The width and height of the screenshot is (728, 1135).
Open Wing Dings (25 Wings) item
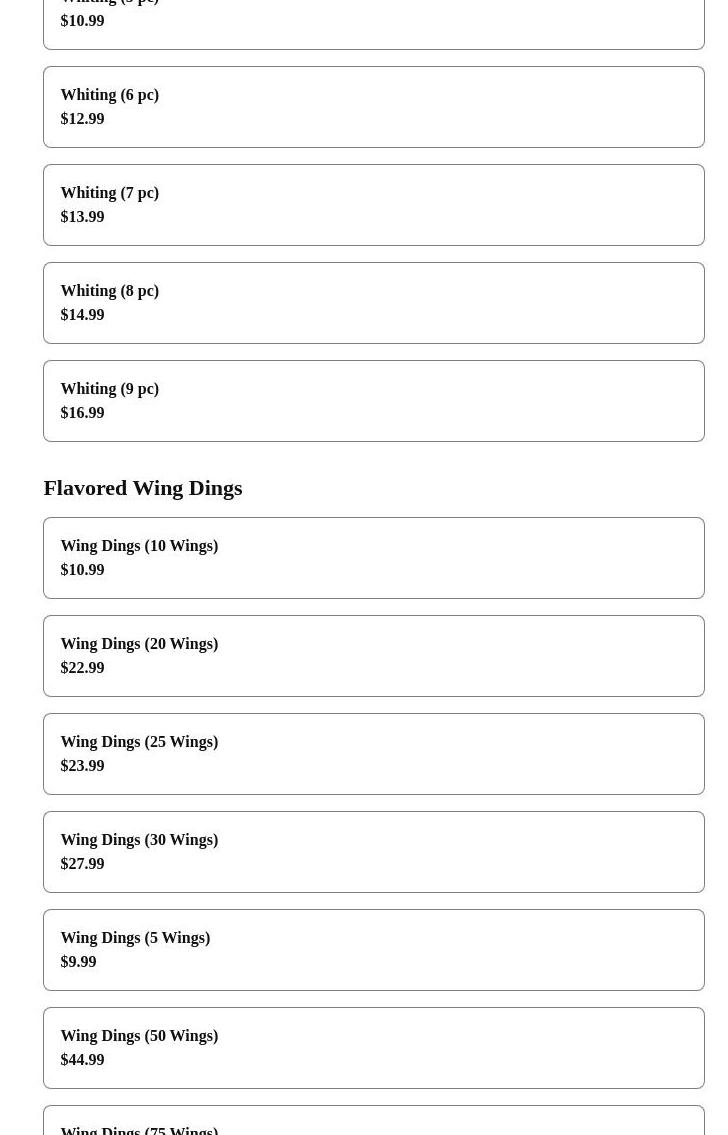[373, 754]
